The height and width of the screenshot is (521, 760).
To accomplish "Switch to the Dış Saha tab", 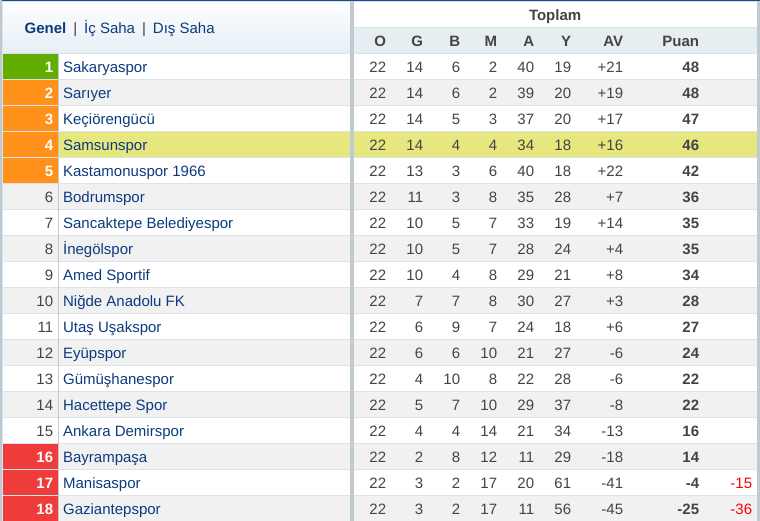I will (x=183, y=28).
